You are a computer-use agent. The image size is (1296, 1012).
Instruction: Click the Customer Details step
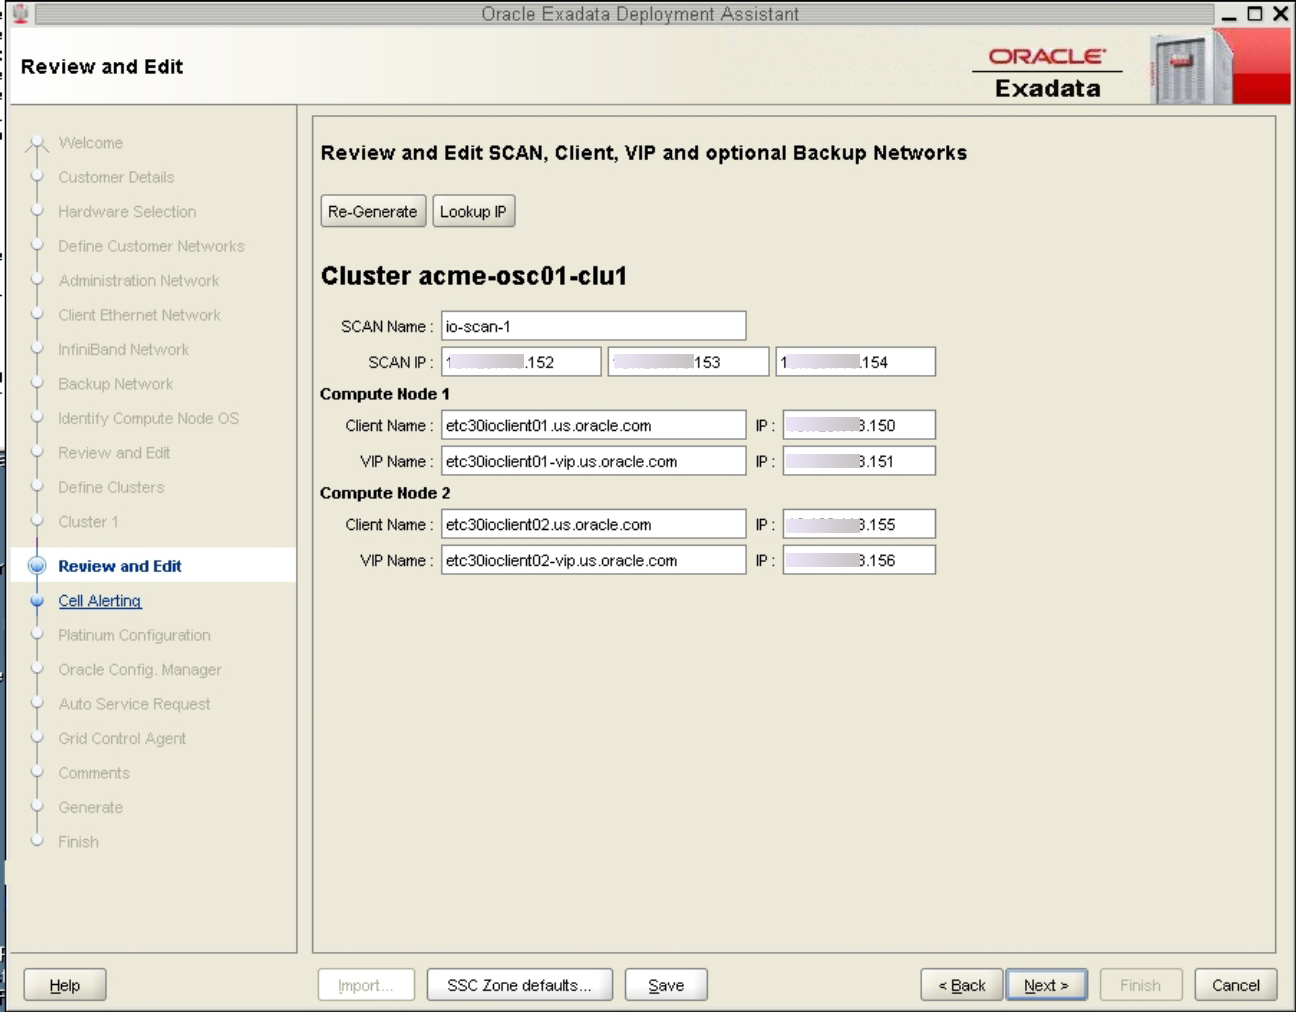click(116, 177)
